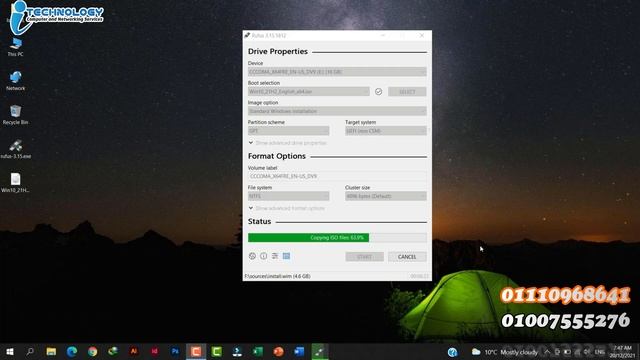
Task: Open the Rufus about info icon
Action: [264, 256]
